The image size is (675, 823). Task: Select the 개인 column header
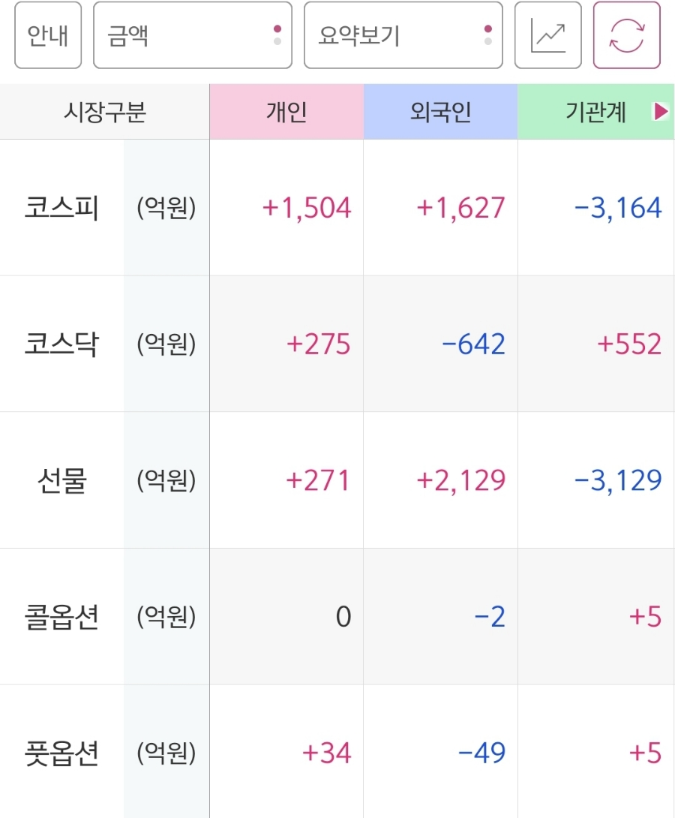287,112
